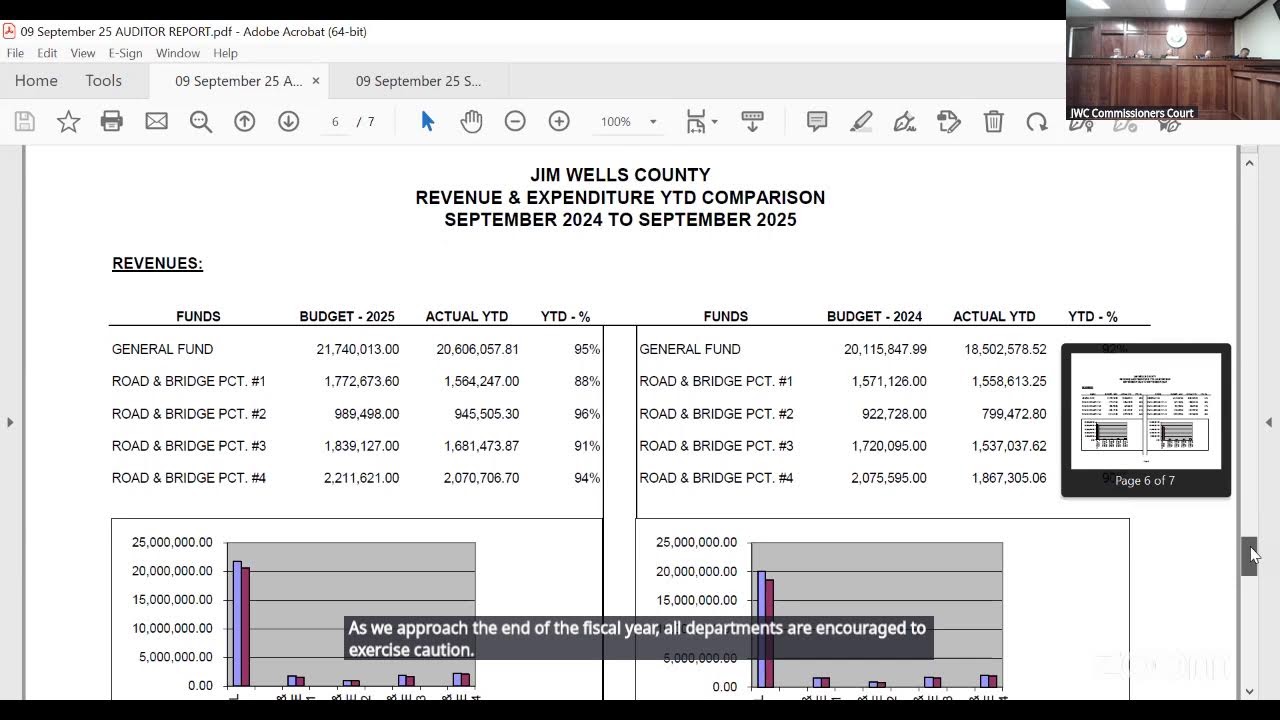Open the edit PDF tool icon
Screen dimensions: 1280x720
pos(949,122)
